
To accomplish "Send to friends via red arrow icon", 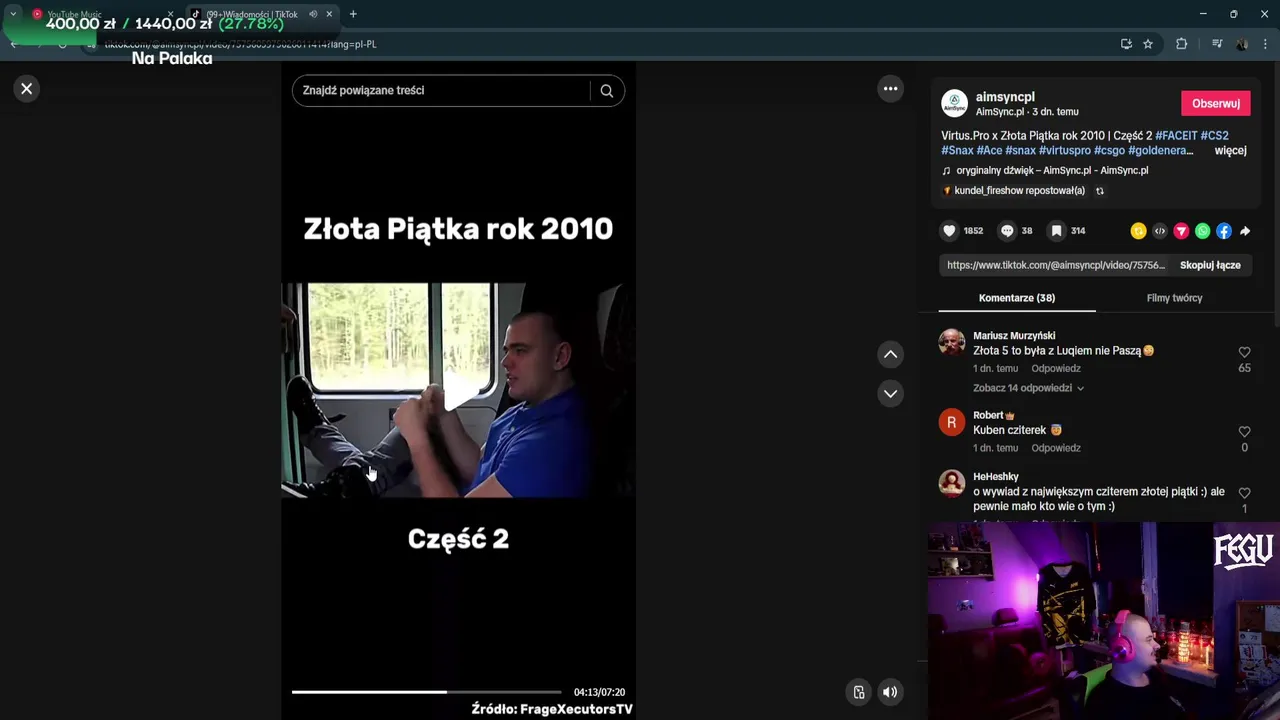I will point(1181,231).
